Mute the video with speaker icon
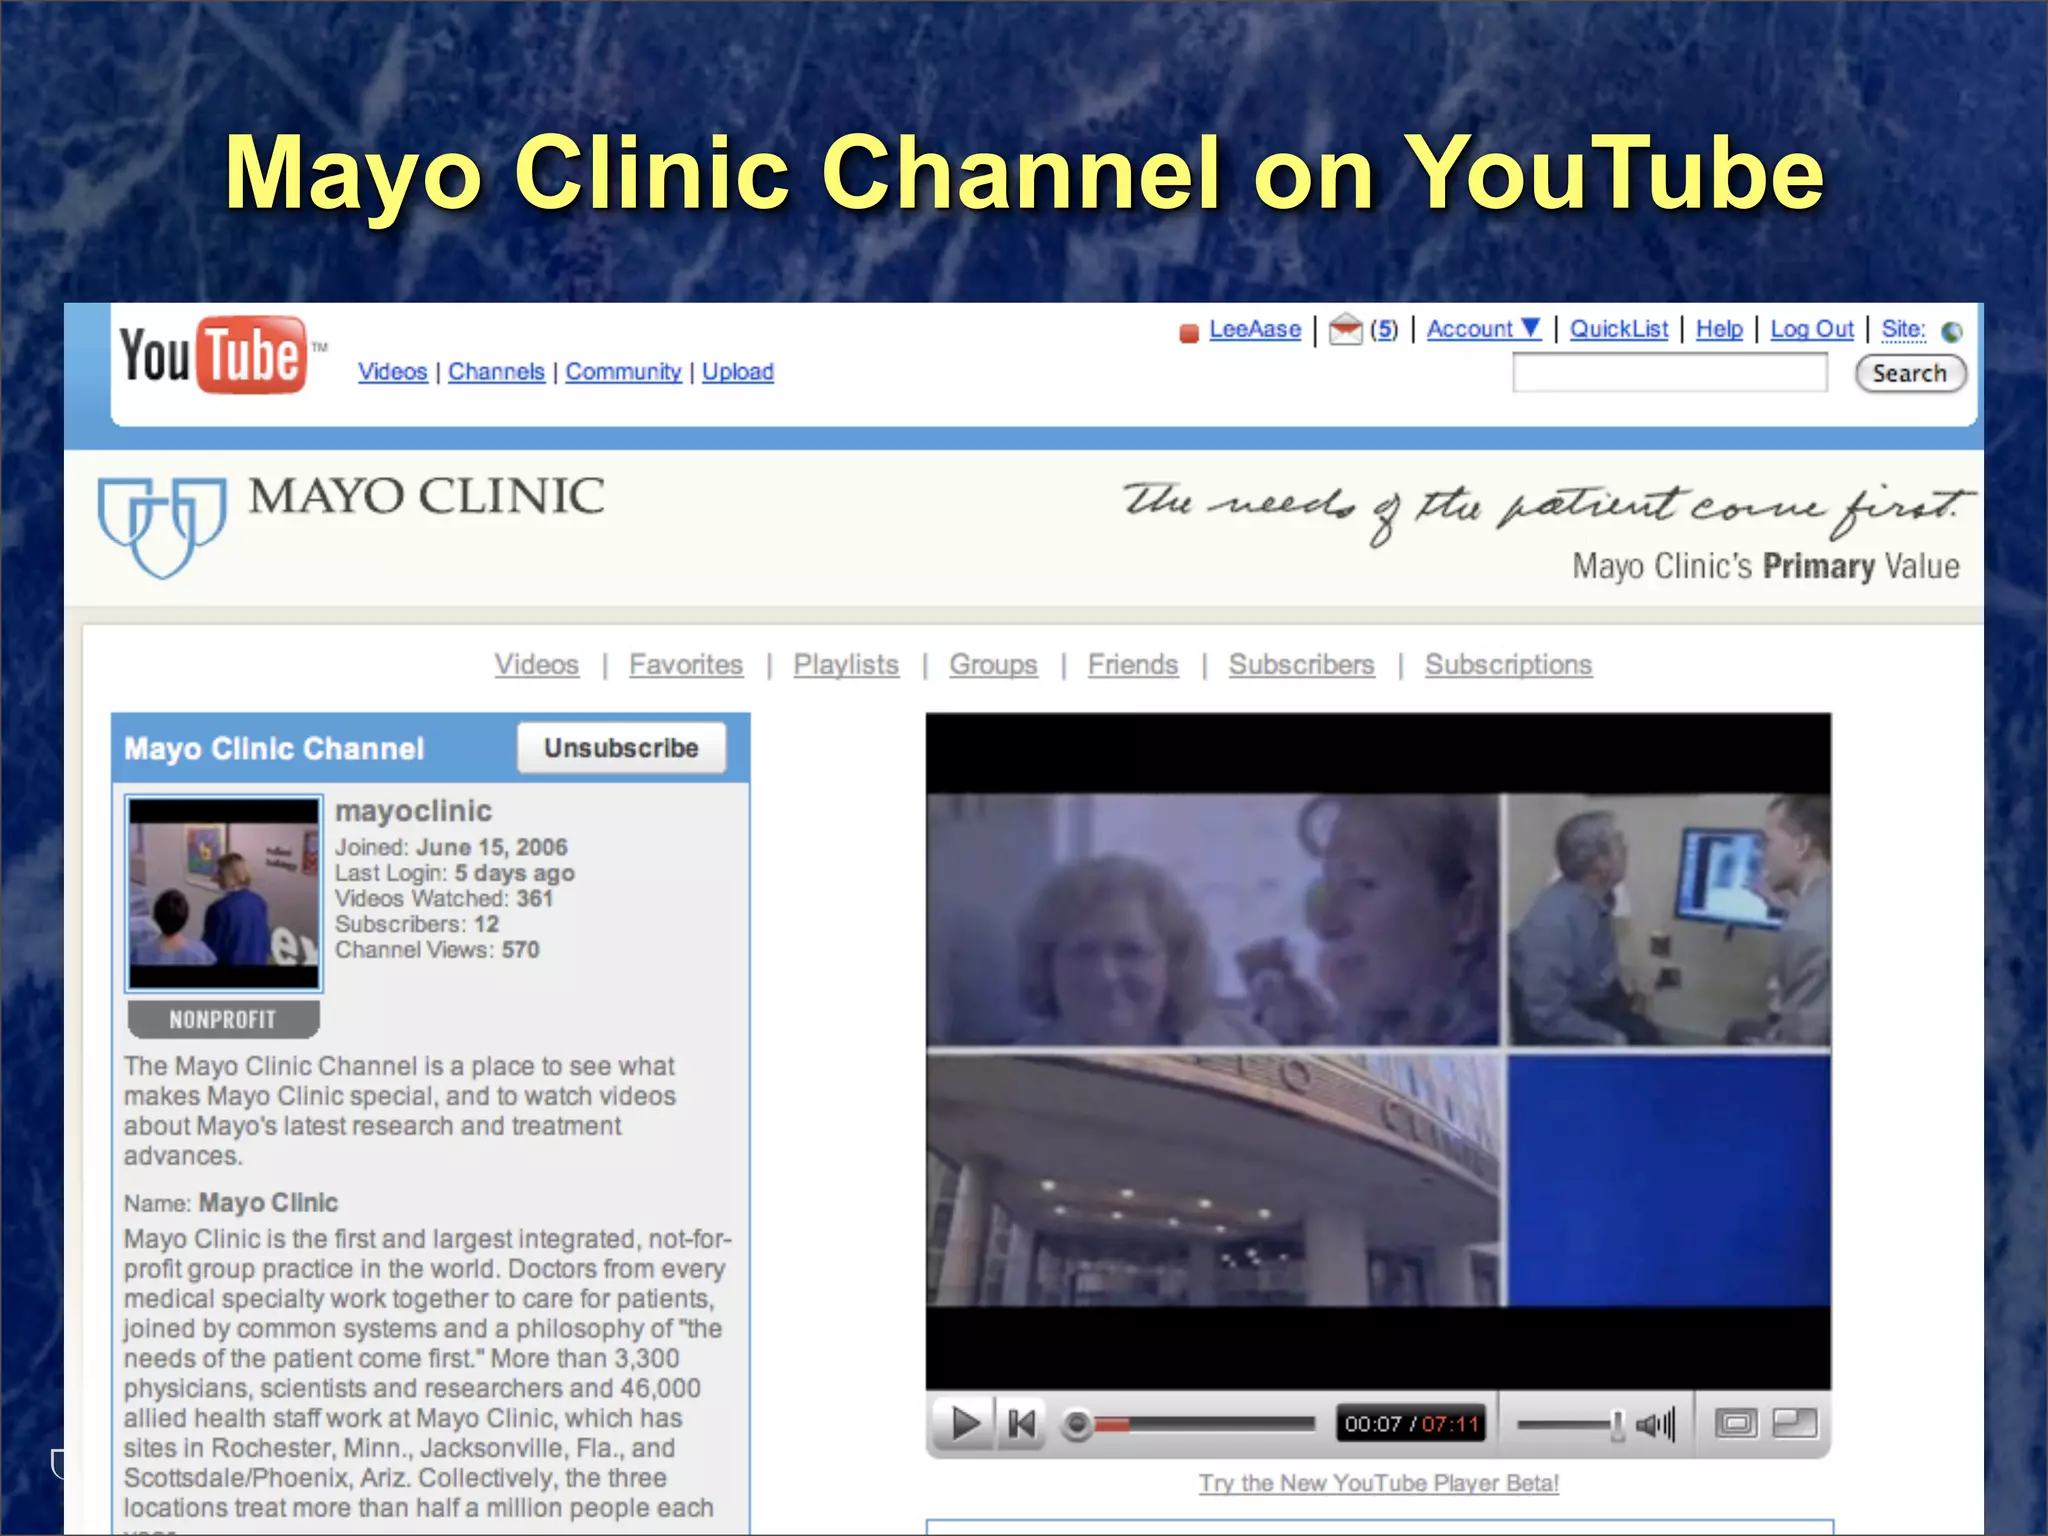Image resolution: width=2048 pixels, height=1536 pixels. point(1654,1423)
